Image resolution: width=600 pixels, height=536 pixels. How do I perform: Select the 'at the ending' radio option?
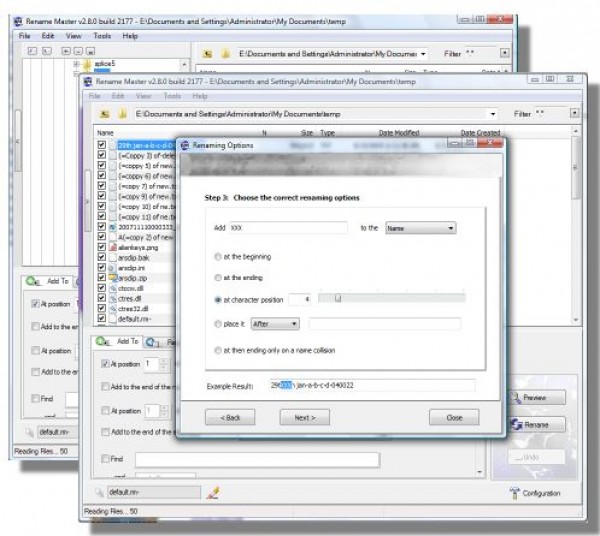pos(218,278)
